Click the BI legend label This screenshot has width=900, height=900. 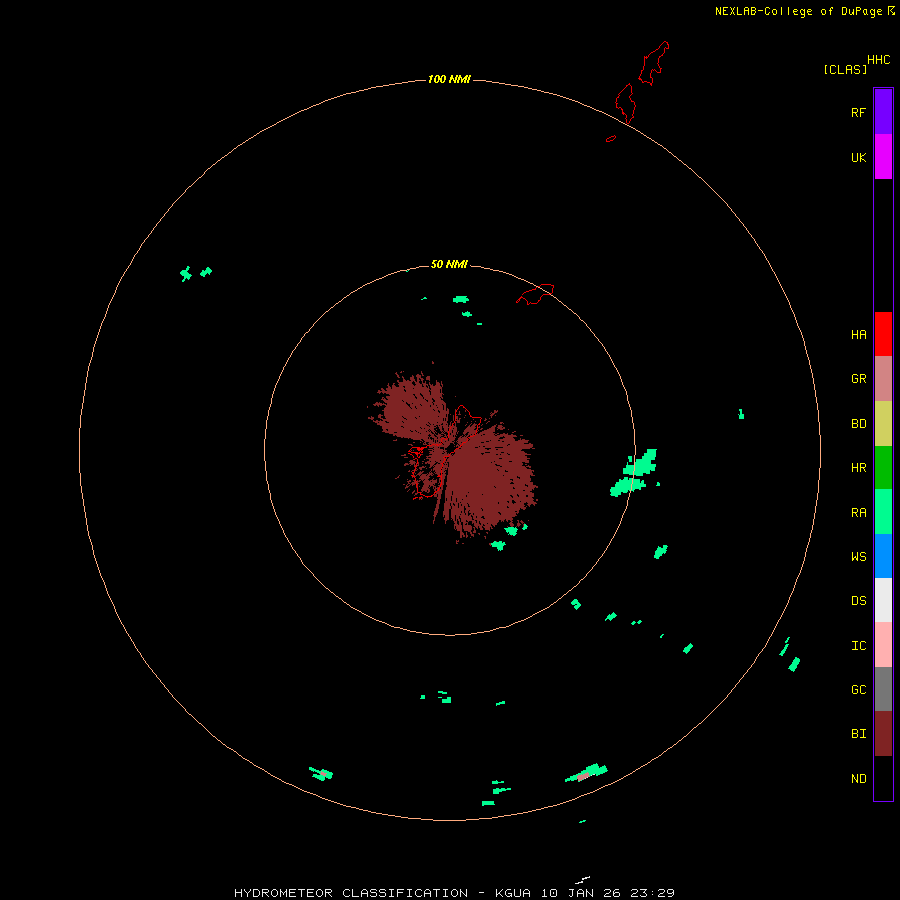click(x=858, y=734)
